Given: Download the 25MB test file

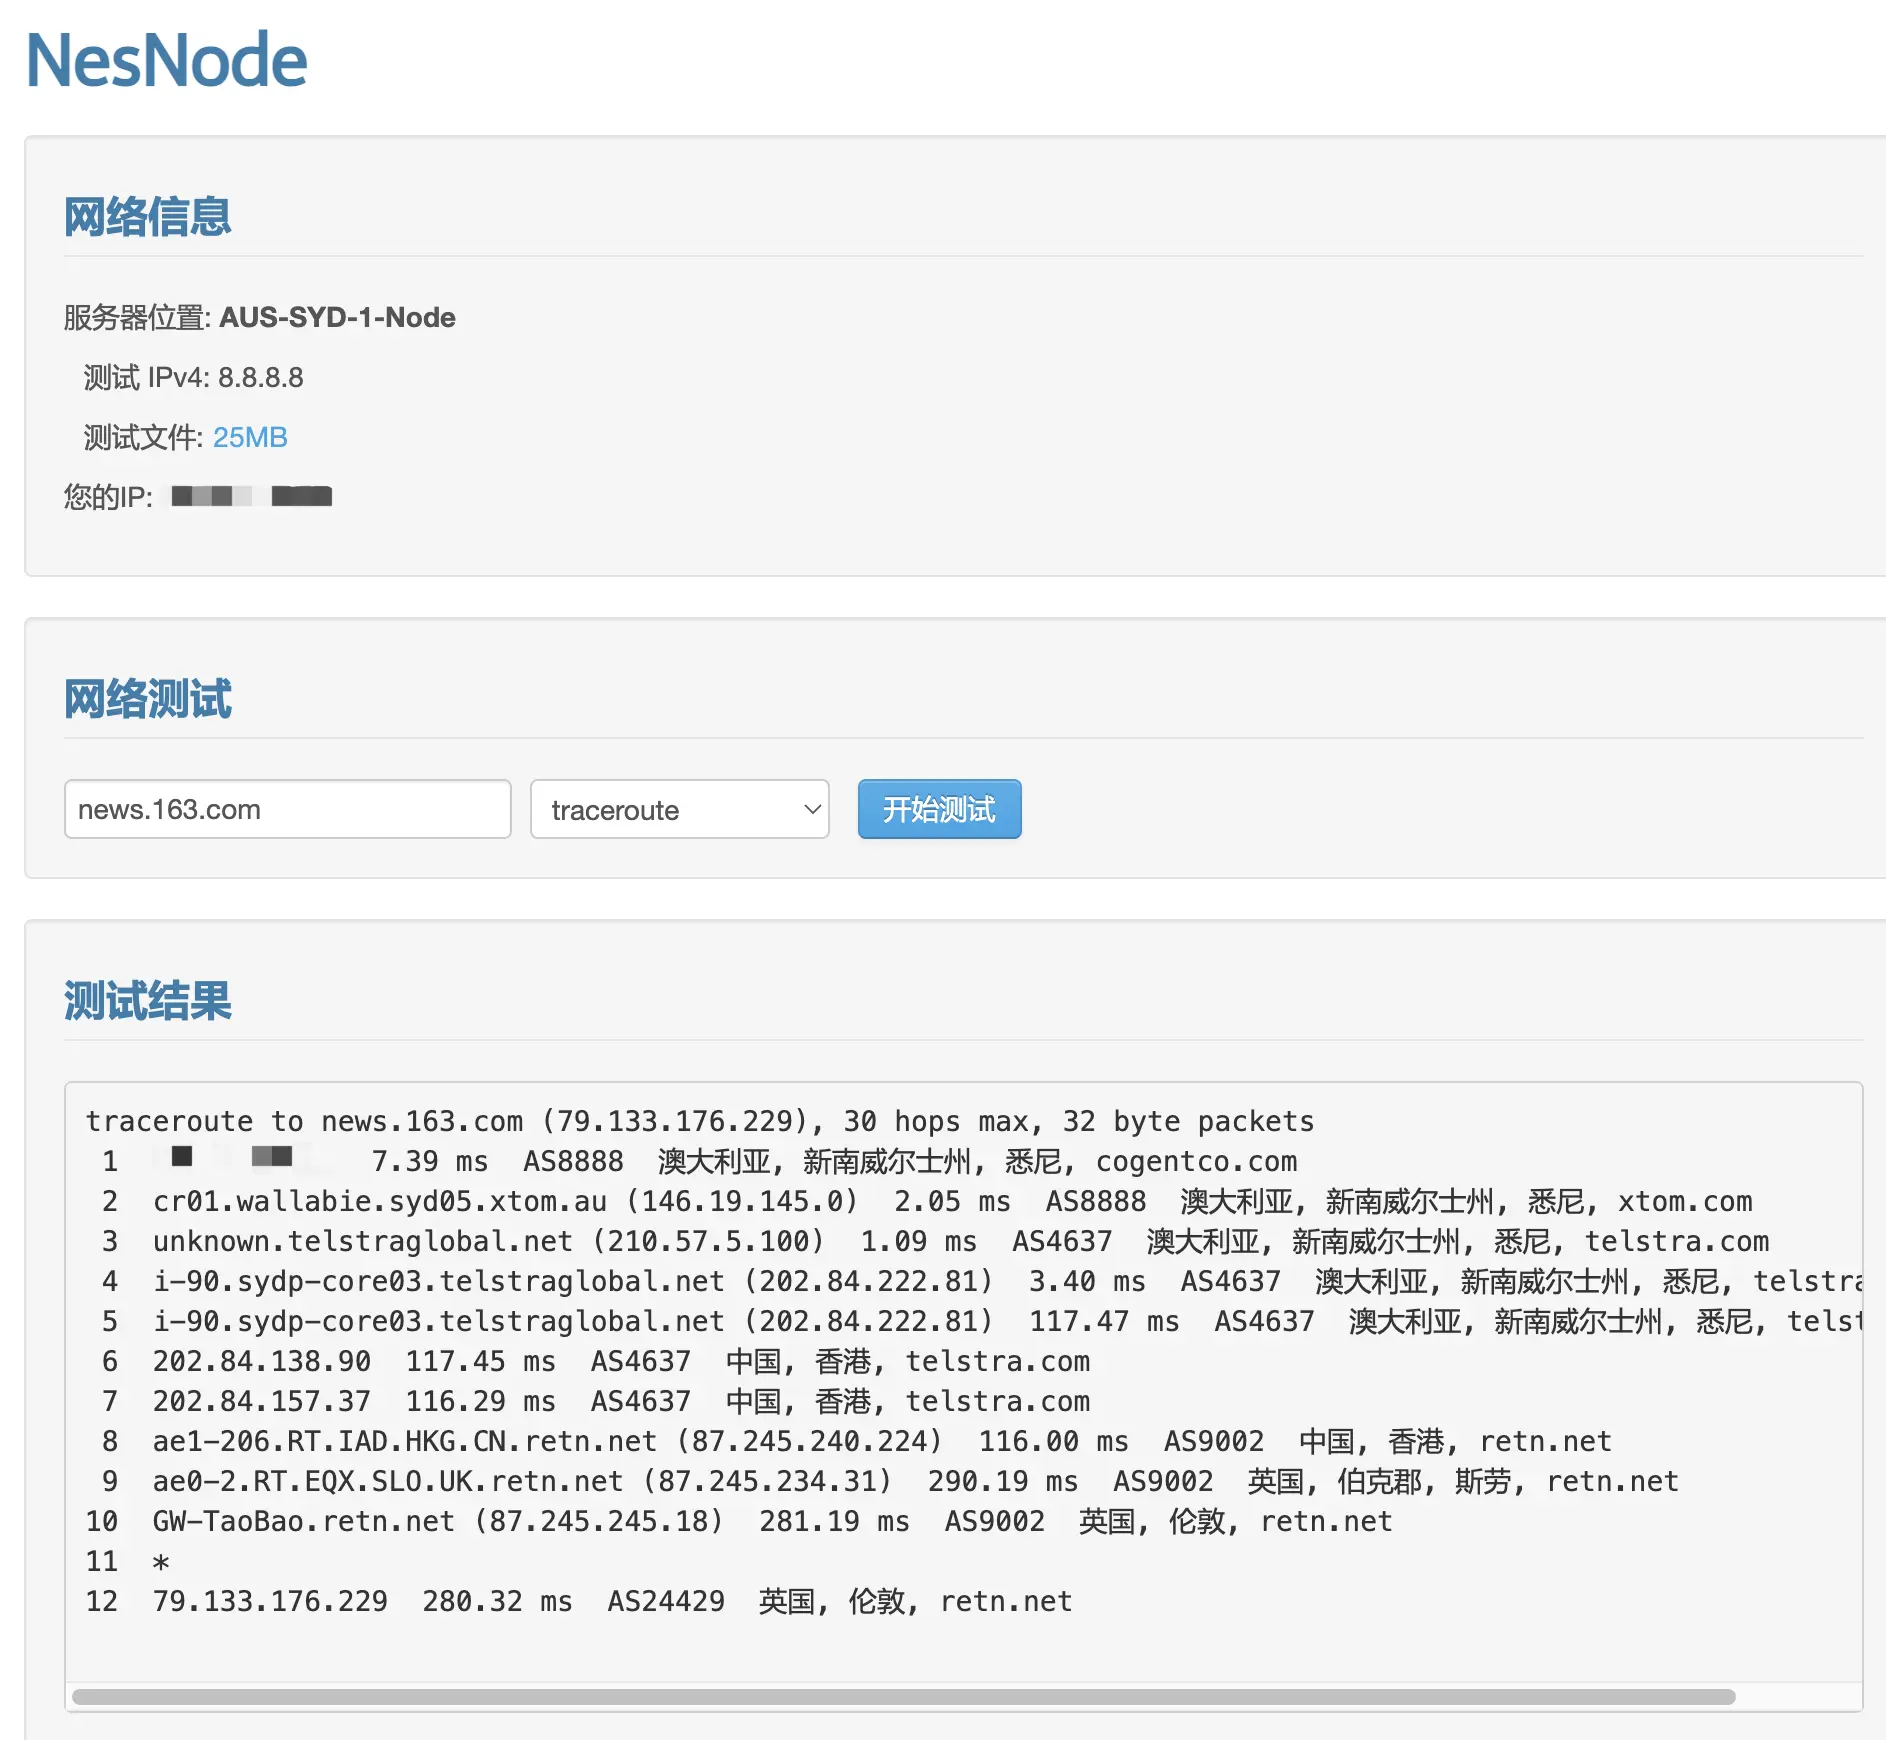Looking at the screenshot, I should click(x=250, y=437).
